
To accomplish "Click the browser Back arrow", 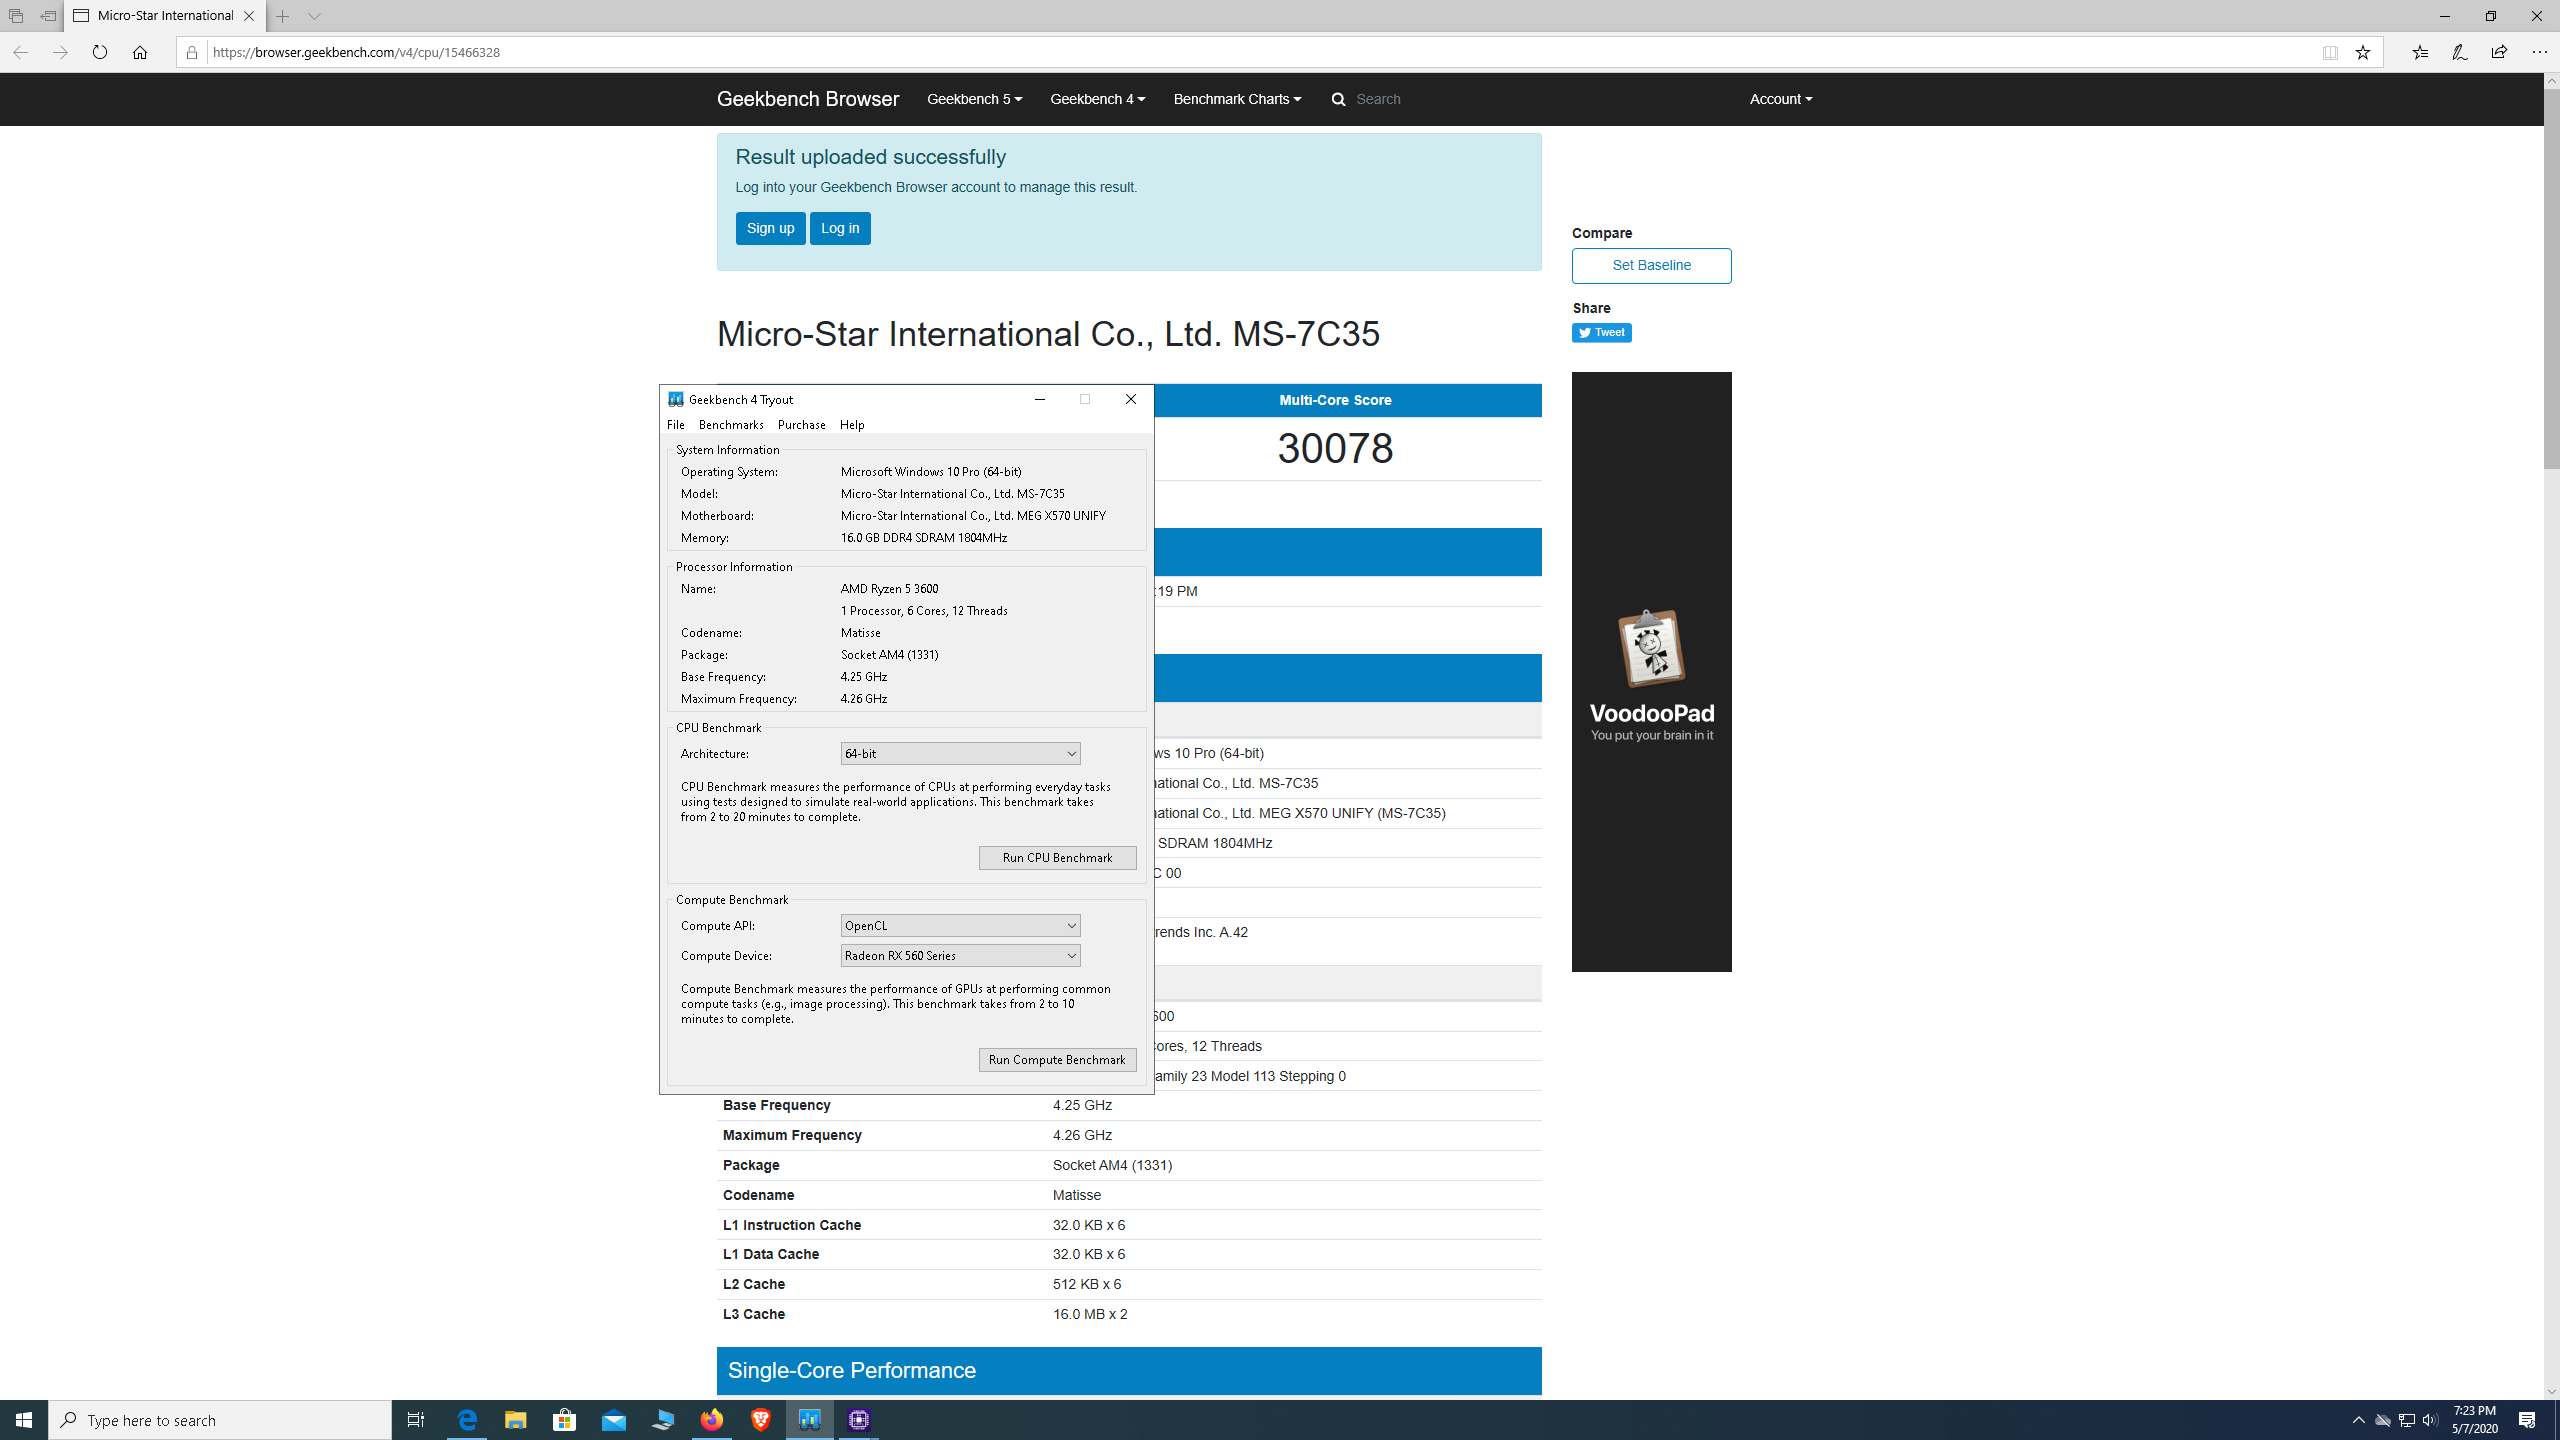I will coord(20,52).
